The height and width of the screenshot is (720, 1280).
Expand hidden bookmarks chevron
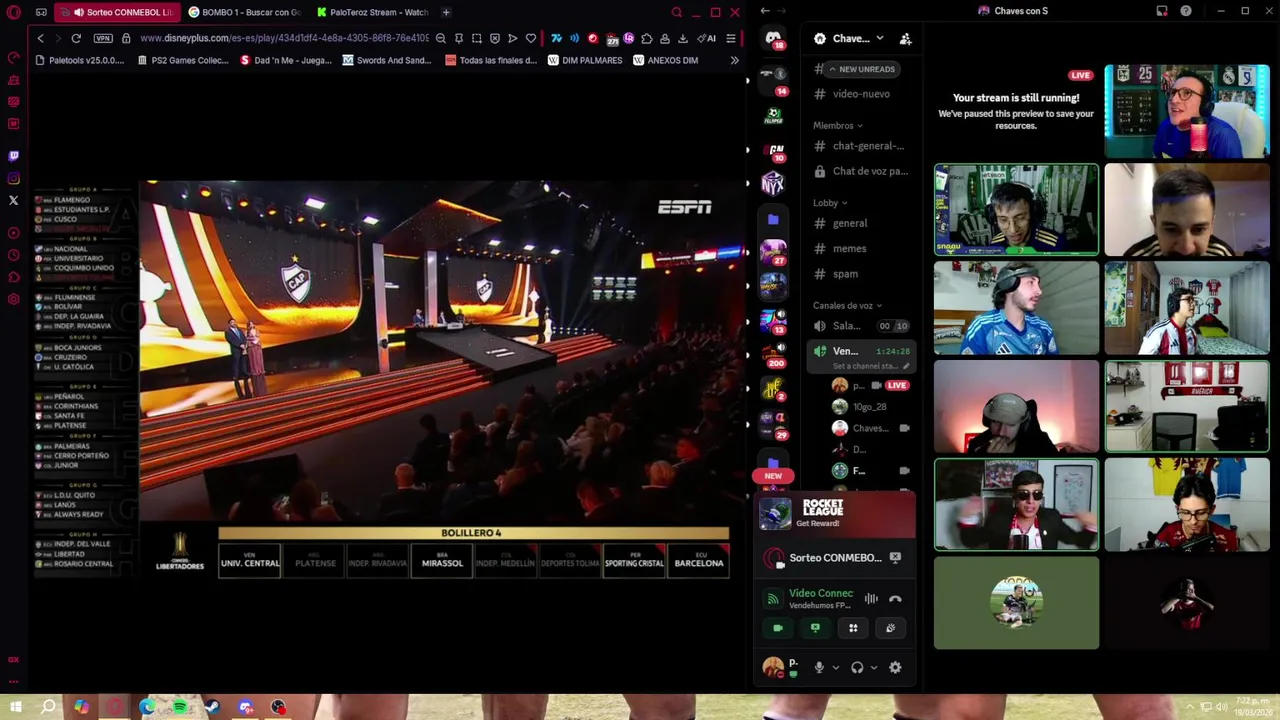pyautogui.click(x=734, y=60)
